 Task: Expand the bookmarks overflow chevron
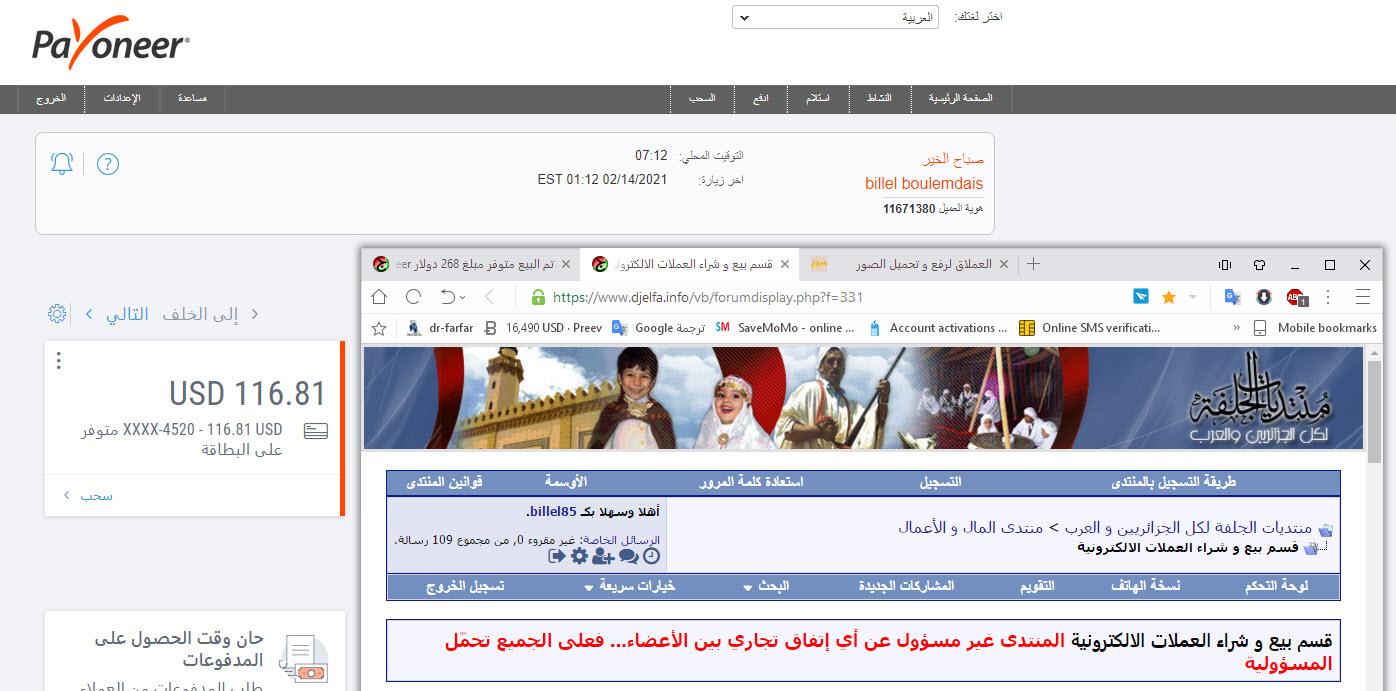click(1237, 328)
